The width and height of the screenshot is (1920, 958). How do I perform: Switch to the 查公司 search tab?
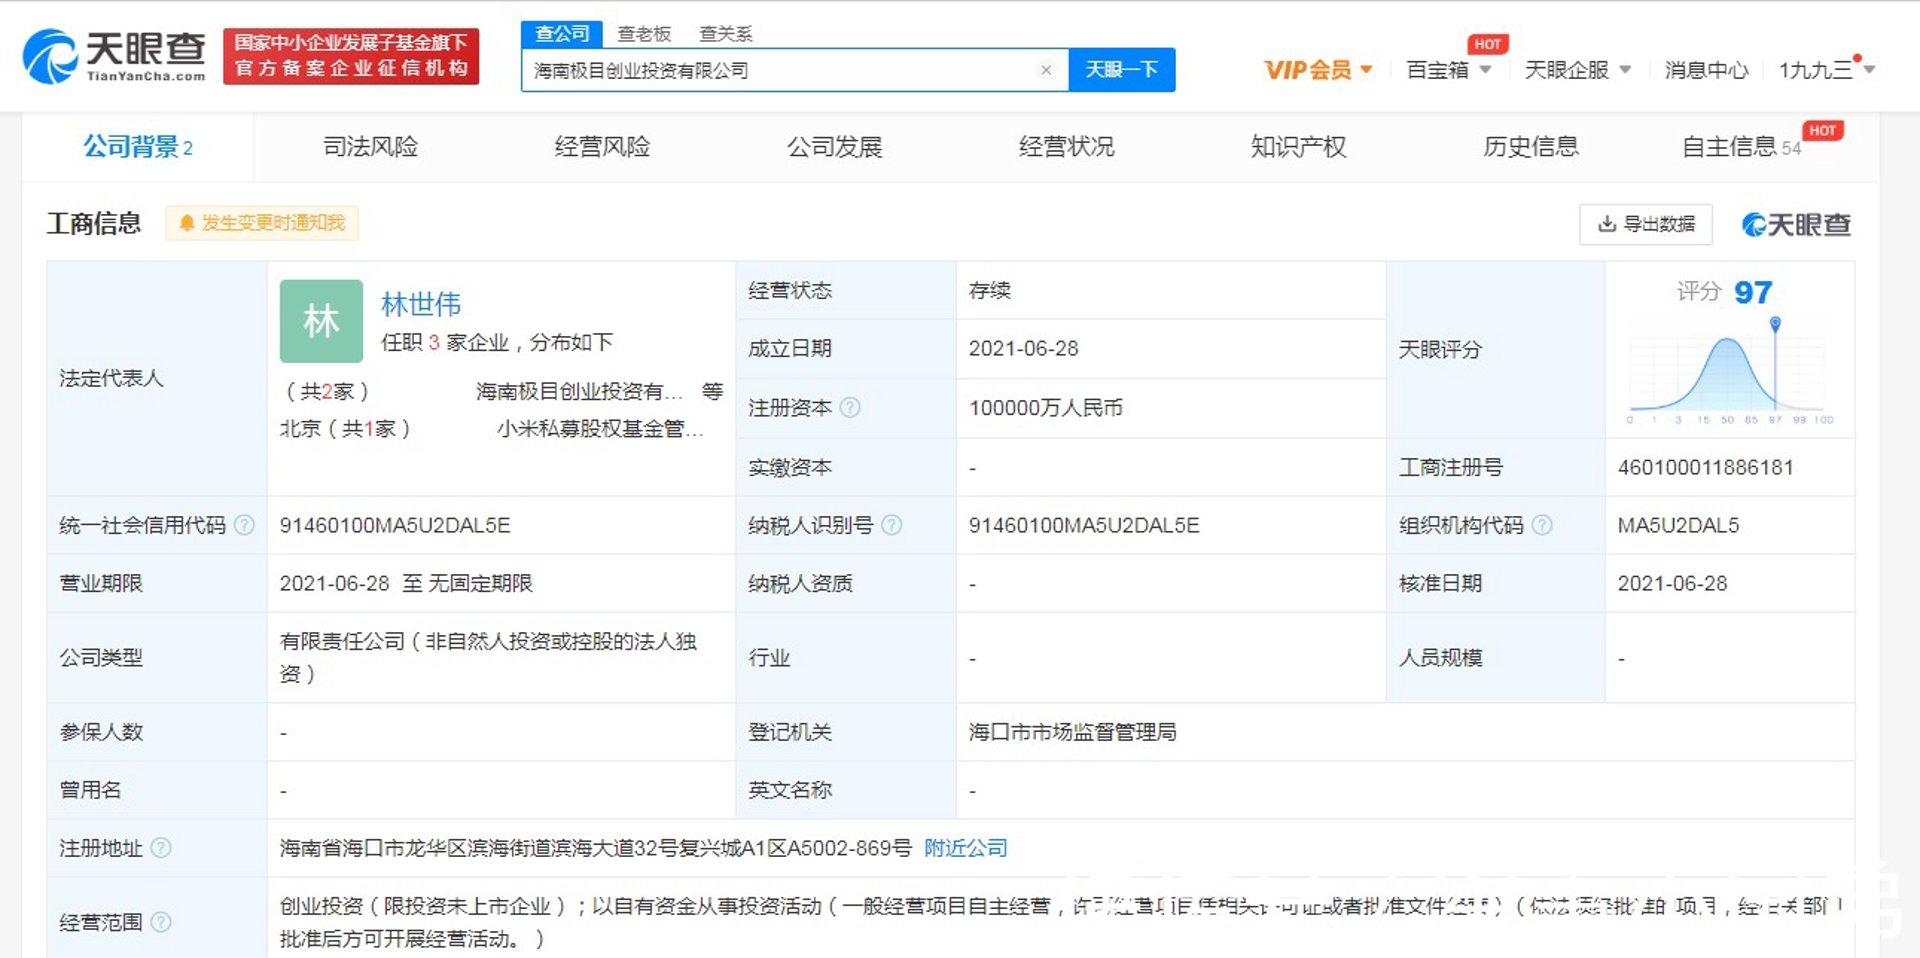562,34
